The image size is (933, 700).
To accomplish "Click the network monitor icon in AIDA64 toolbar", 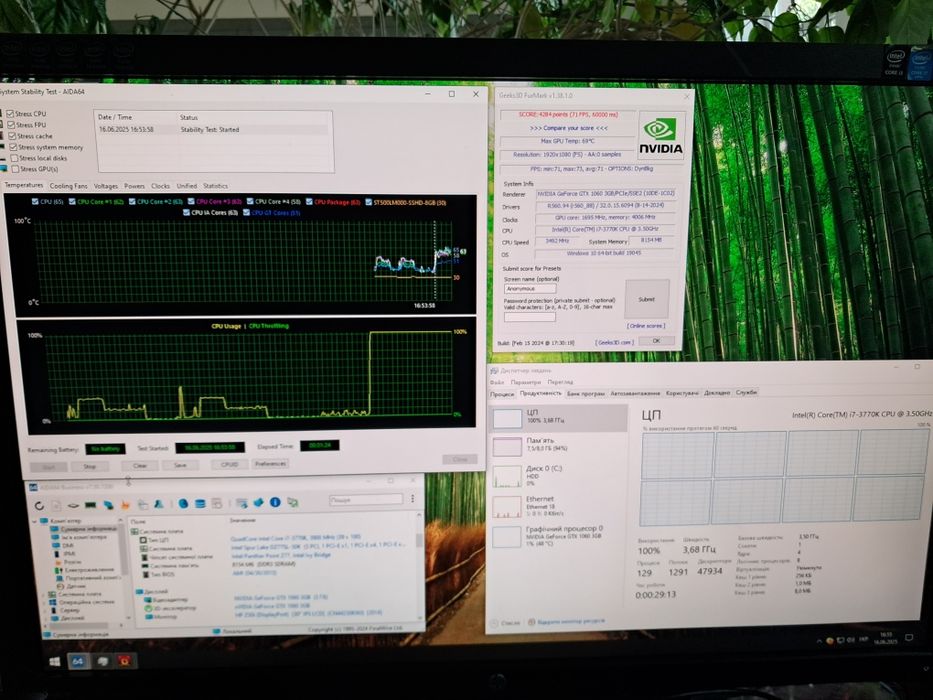I will (x=108, y=505).
